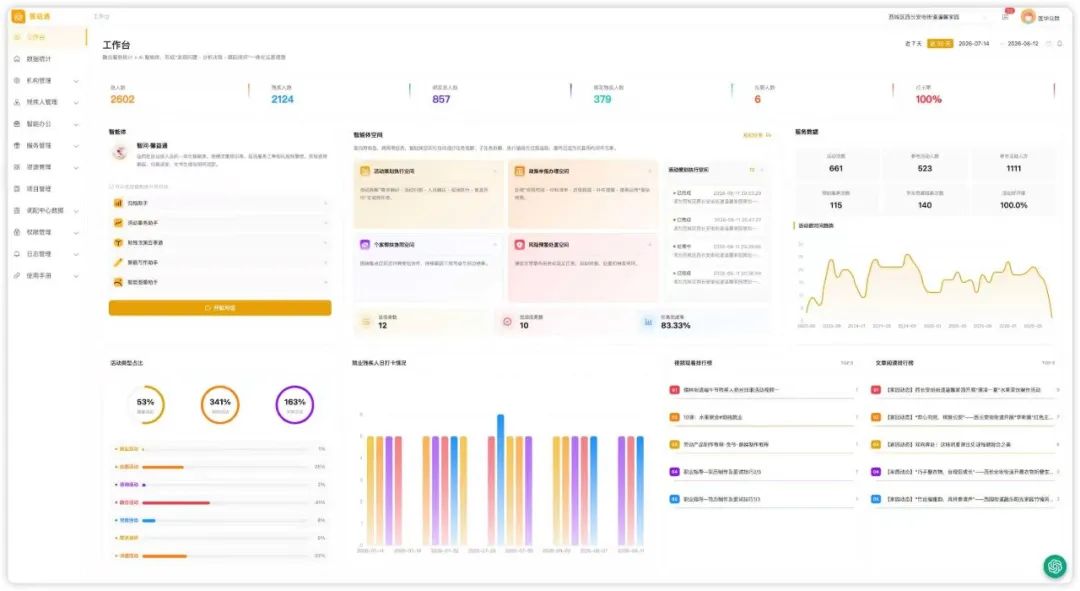Click the 1111 service data value

pos(1014,168)
